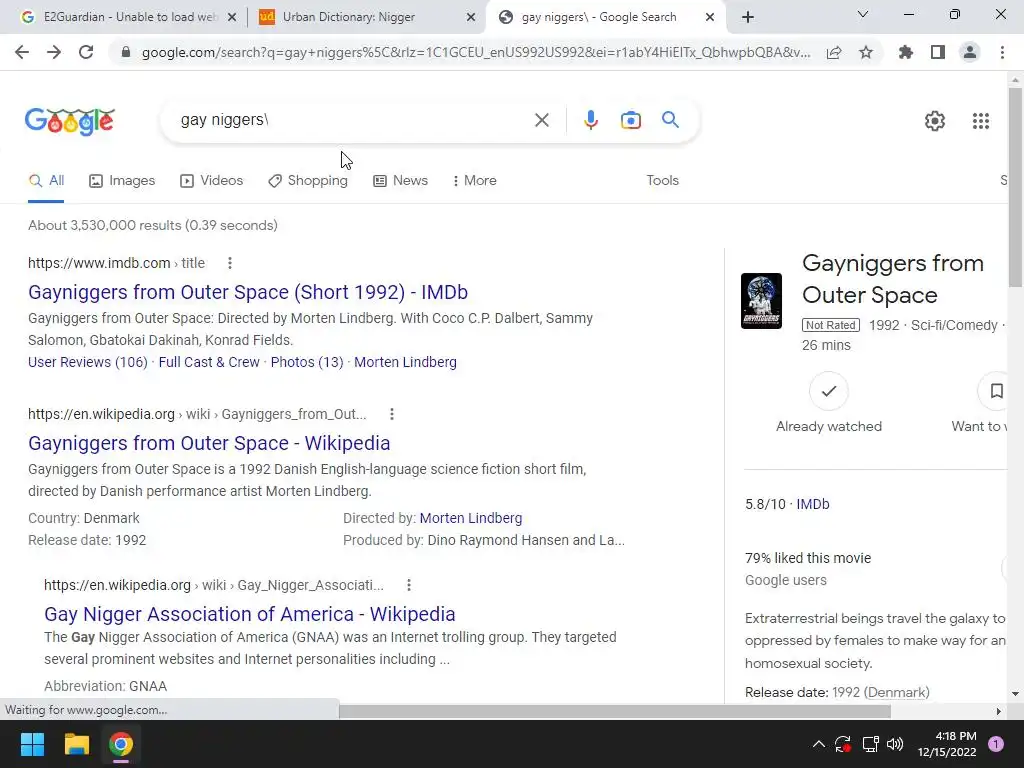The image size is (1024, 768).
Task: Click the browser forward arrow
Action: click(54, 52)
